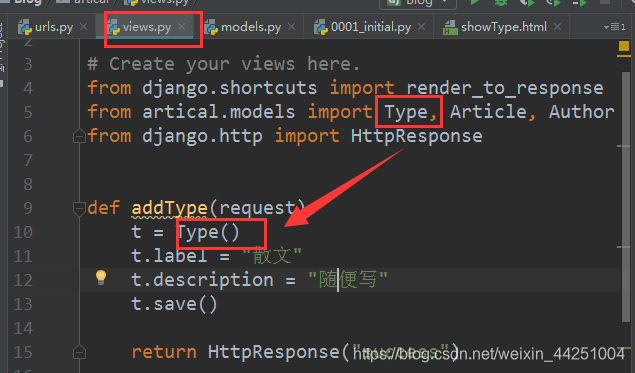
Task: Click the editor vertical scrollbar thumb
Action: pyautogui.click(x=626, y=197)
